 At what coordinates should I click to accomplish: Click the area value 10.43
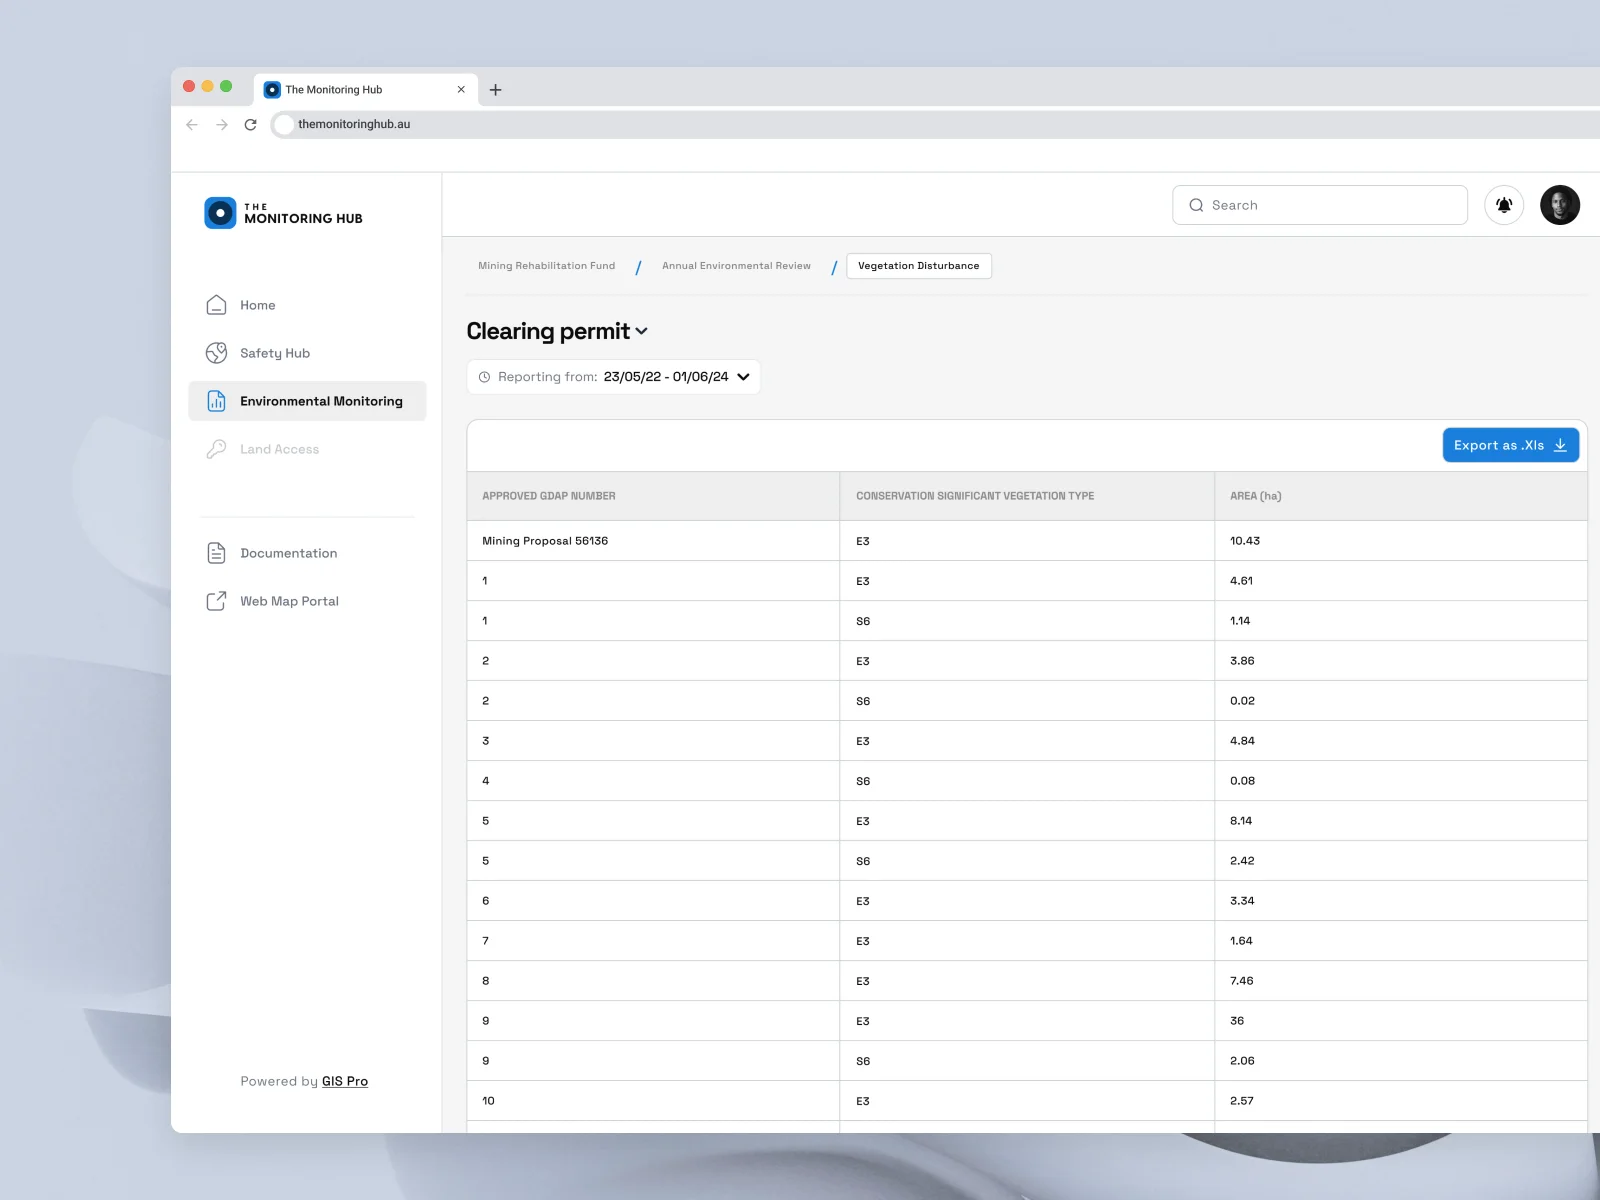point(1245,541)
